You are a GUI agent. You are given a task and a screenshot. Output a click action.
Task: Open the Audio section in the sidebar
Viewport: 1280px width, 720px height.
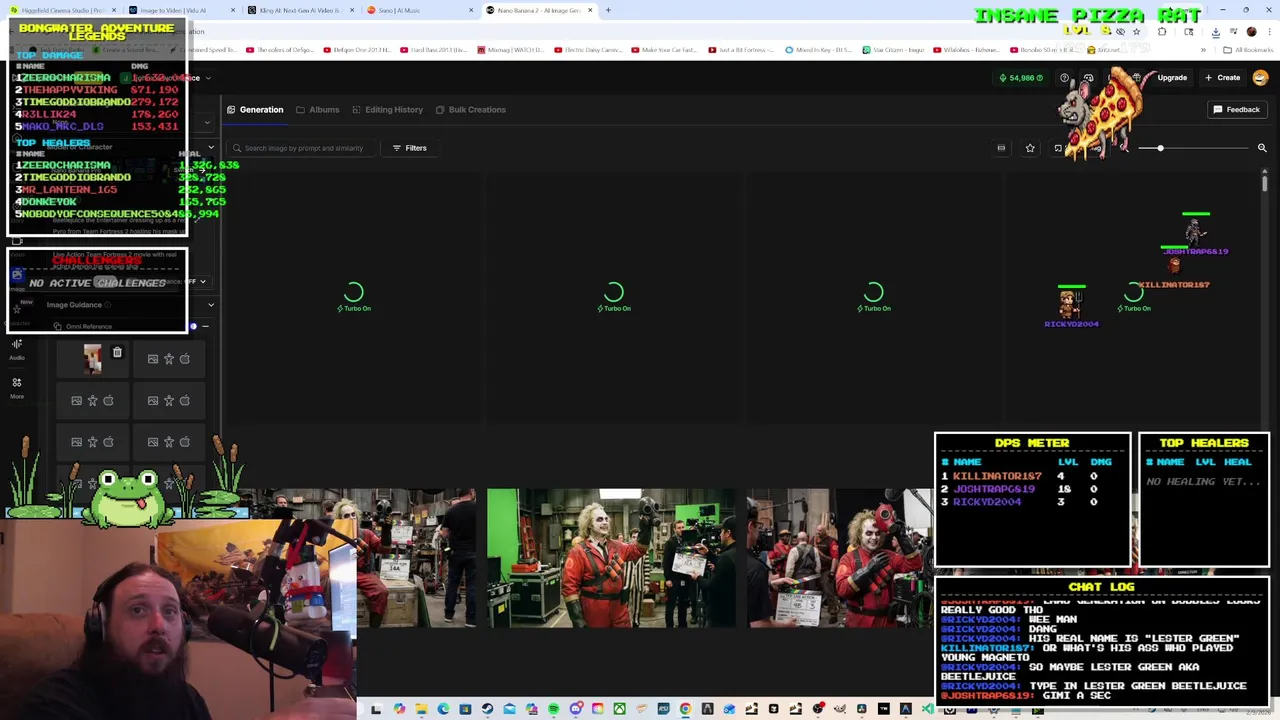click(x=17, y=348)
